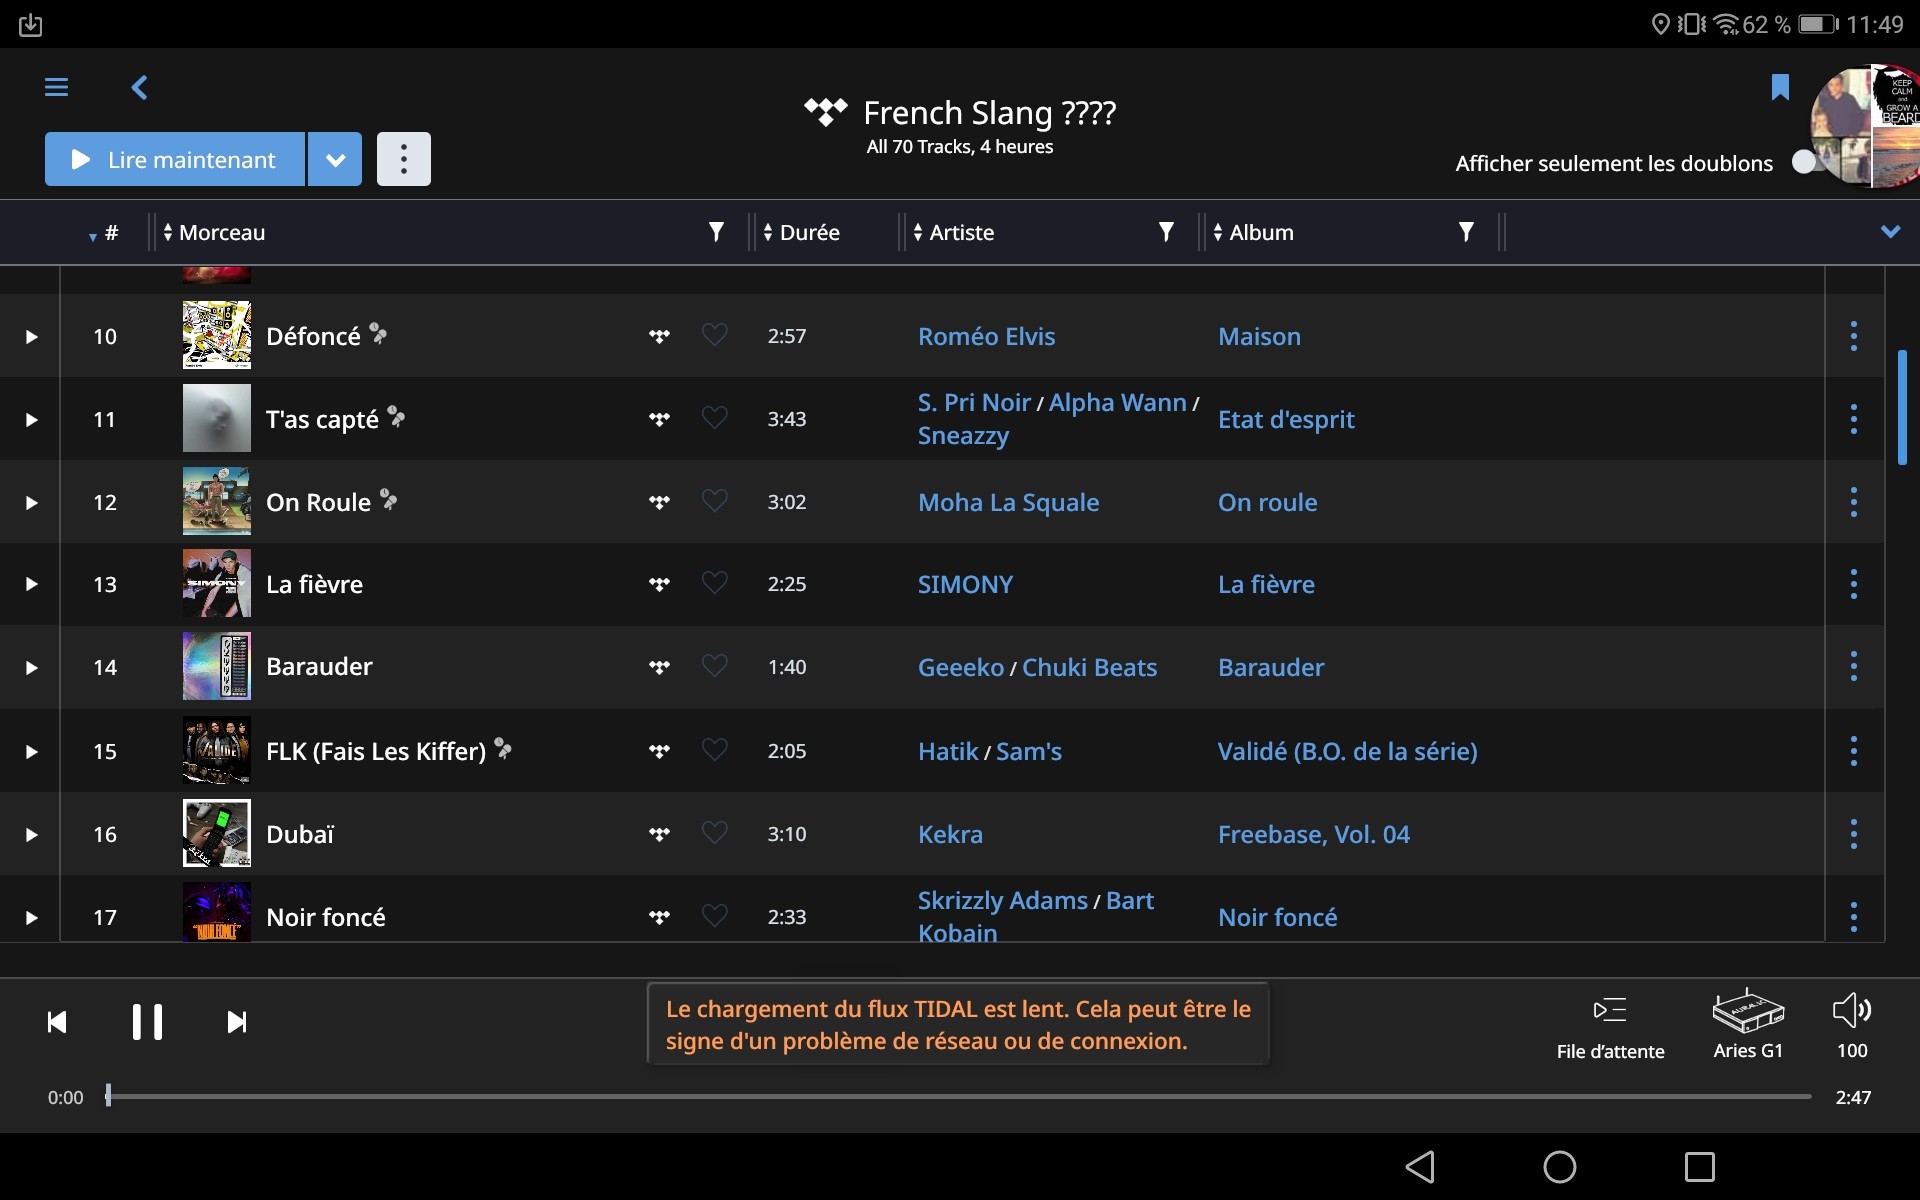Go back with the left arrow

(x=140, y=88)
